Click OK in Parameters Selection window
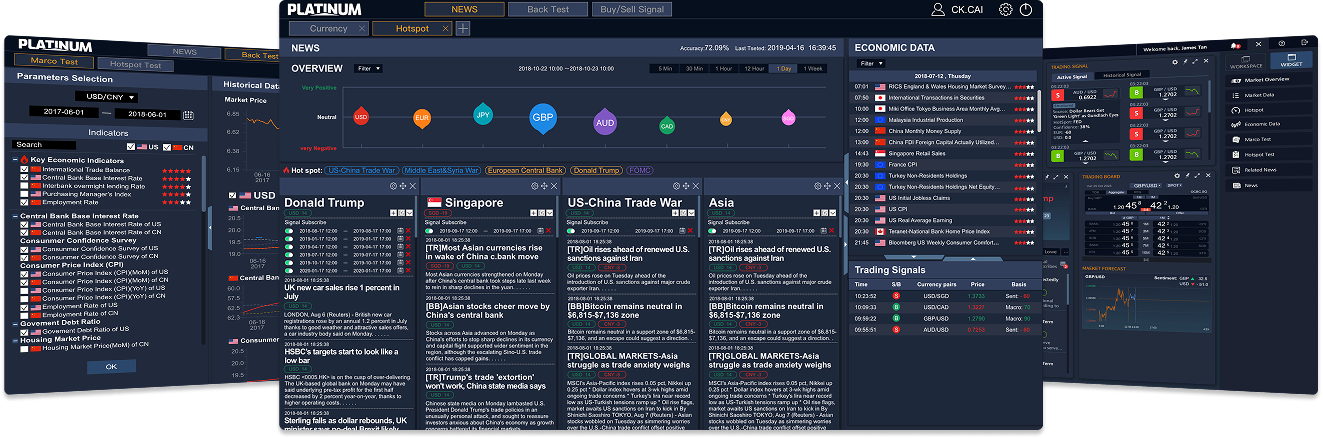1323x438 pixels. click(111, 367)
